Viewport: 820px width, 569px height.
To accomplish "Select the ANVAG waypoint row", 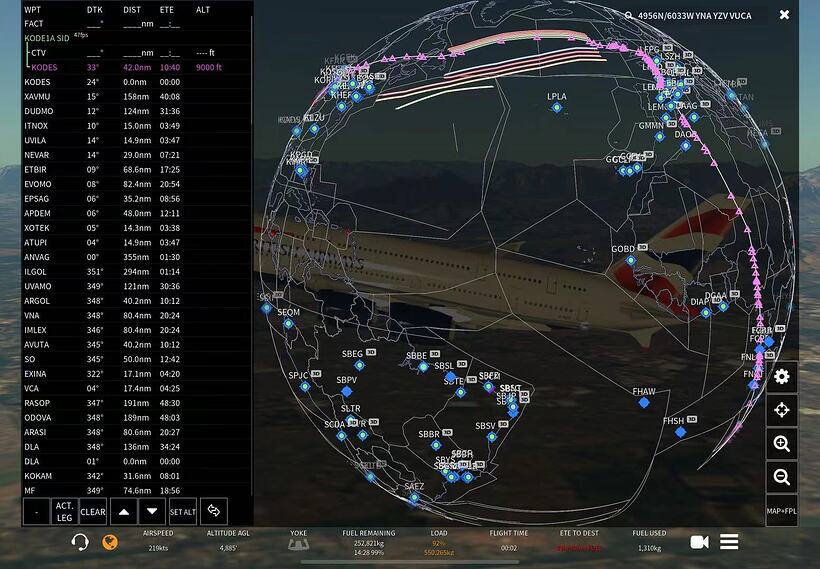I will coord(136,257).
